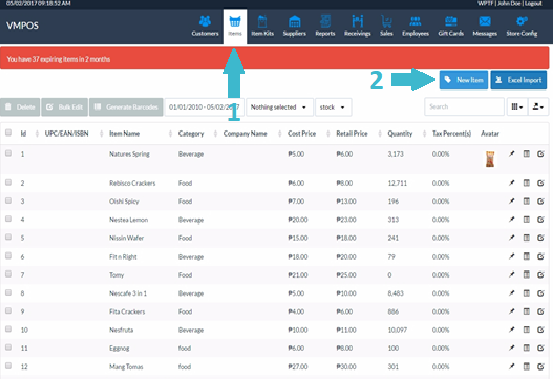Check the box for Nissin Wafer

[x=8, y=237]
